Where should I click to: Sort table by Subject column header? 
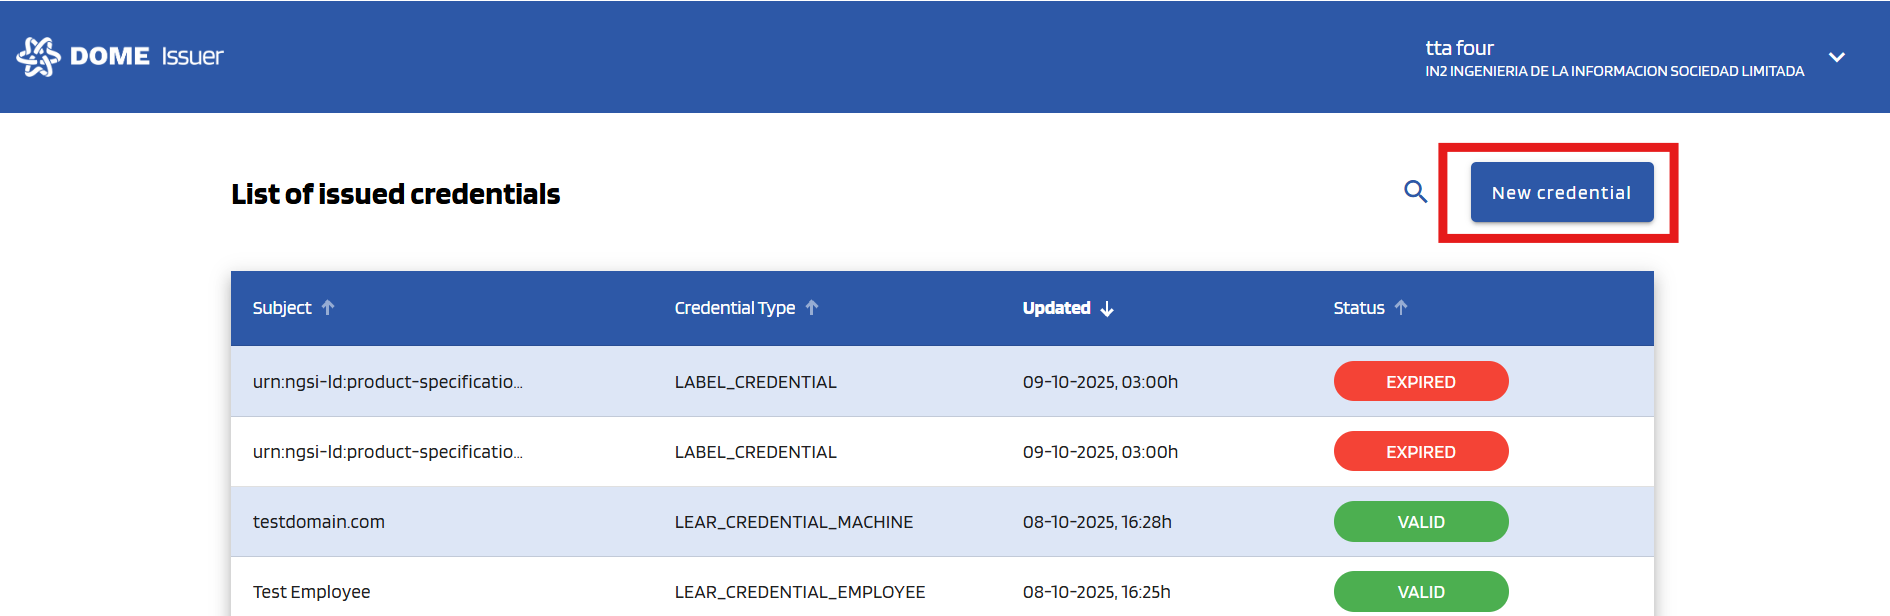click(282, 308)
